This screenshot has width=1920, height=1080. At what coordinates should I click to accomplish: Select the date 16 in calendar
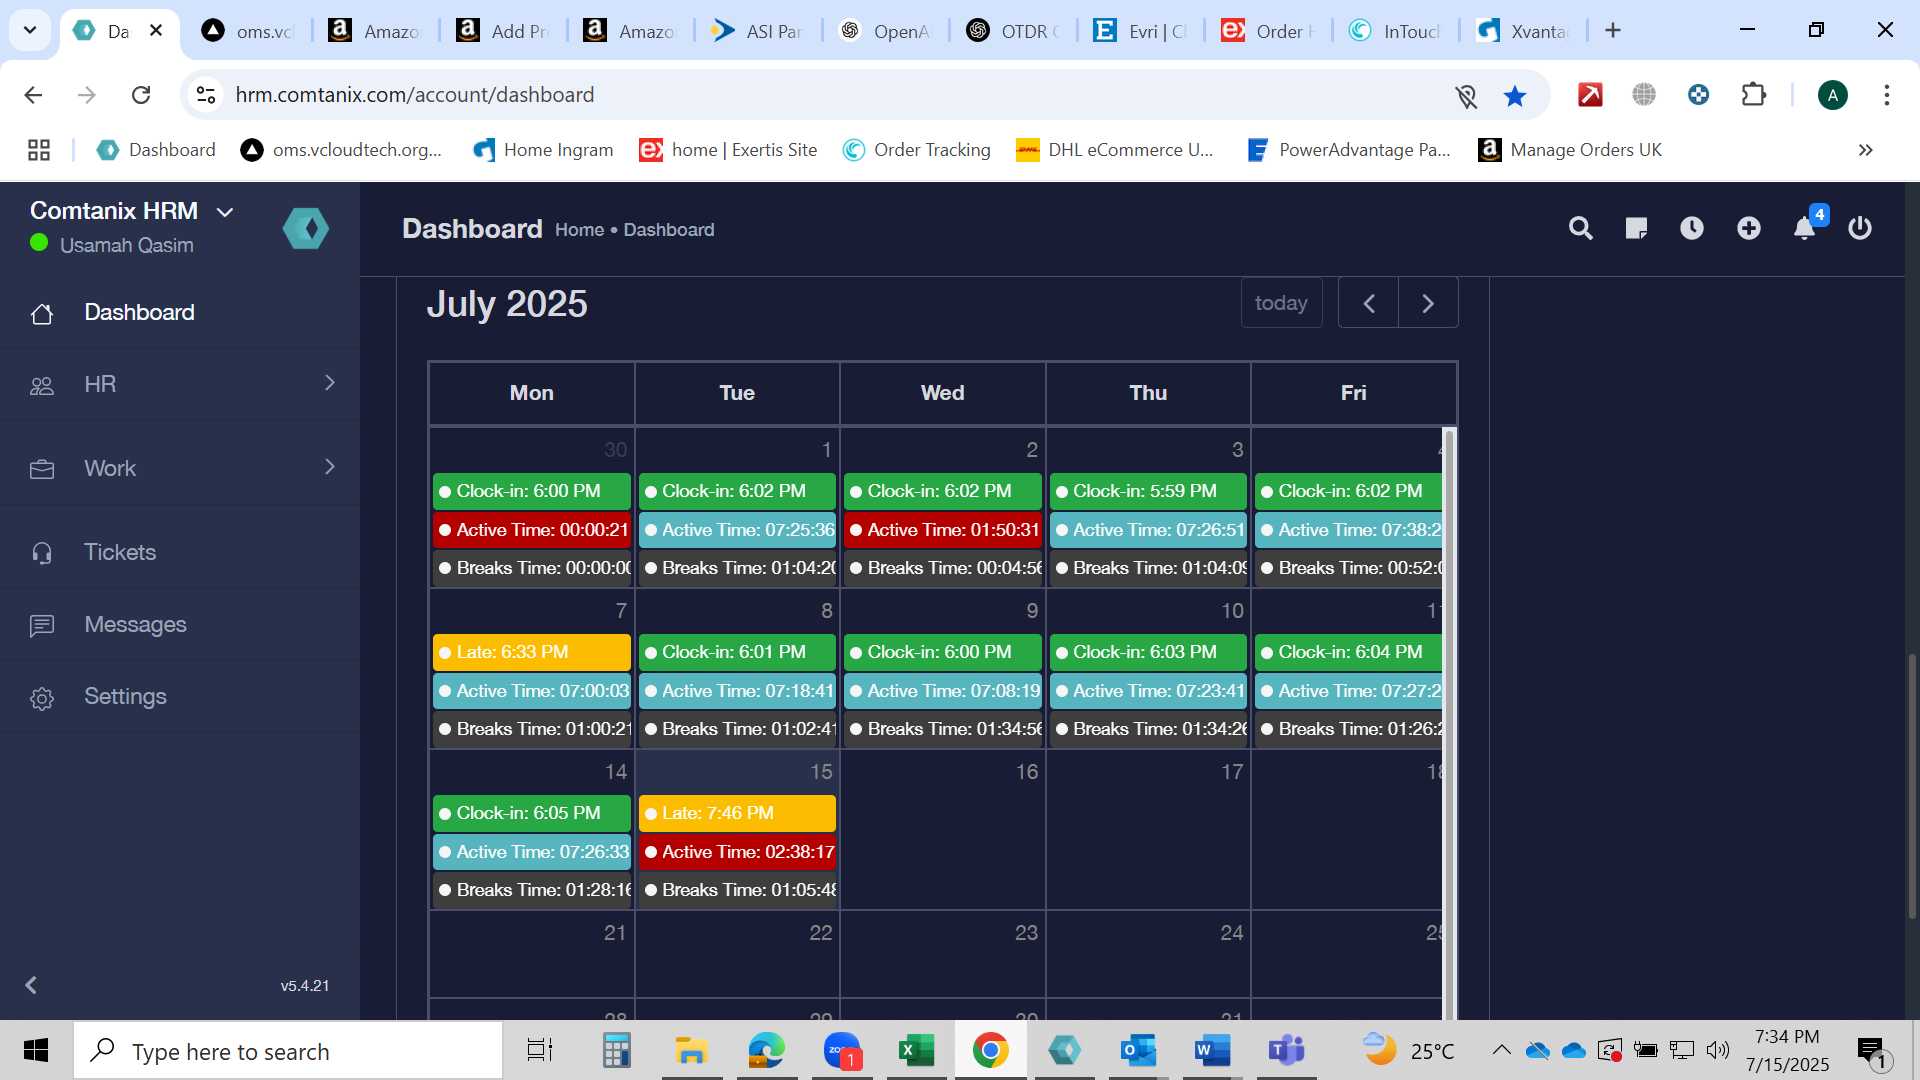(1026, 772)
